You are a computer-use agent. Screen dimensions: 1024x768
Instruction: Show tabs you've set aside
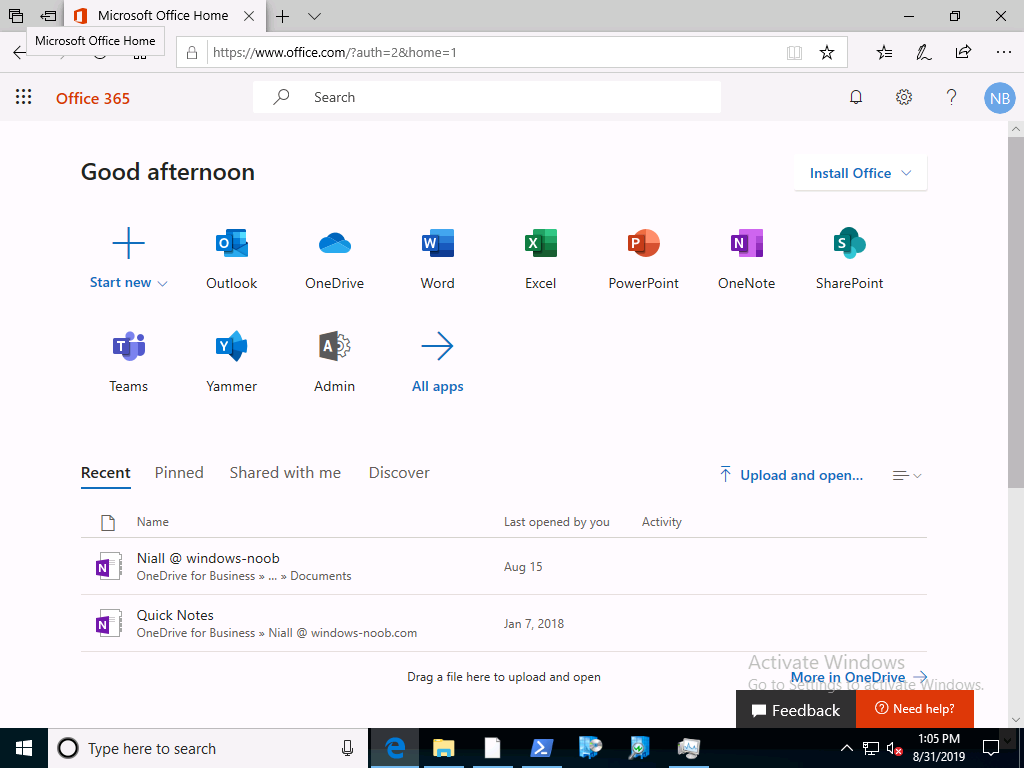pyautogui.click(x=16, y=16)
